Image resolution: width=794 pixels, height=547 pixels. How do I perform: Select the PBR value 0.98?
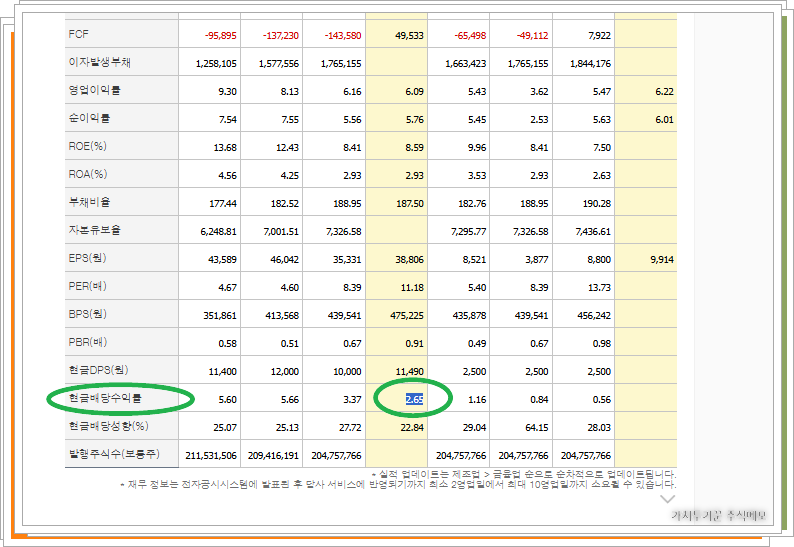602,343
